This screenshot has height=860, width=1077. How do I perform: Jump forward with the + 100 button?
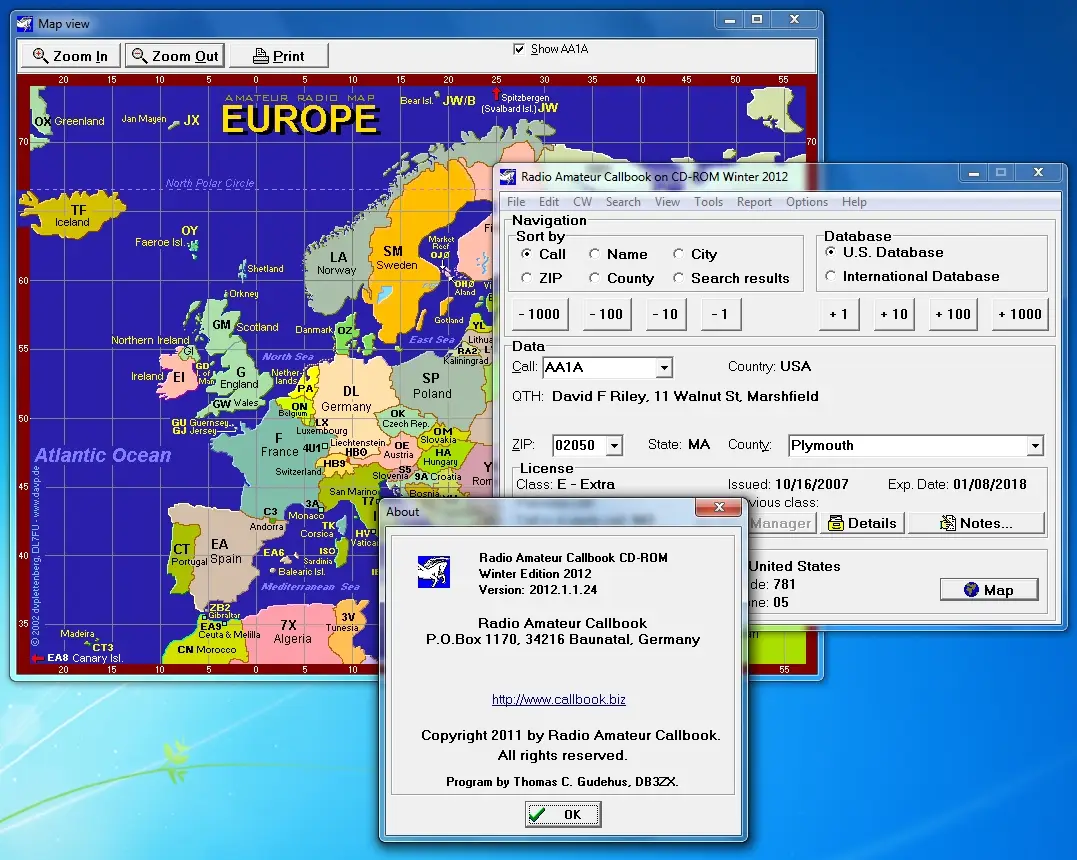point(953,315)
